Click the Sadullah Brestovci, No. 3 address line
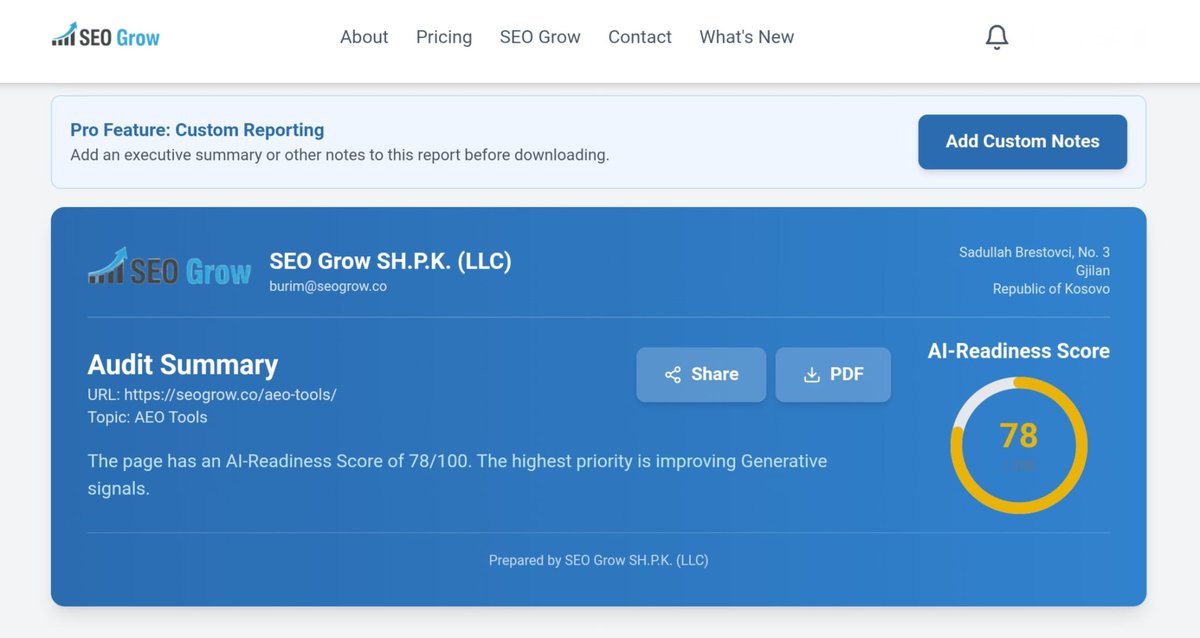1200x638 pixels. click(1034, 252)
